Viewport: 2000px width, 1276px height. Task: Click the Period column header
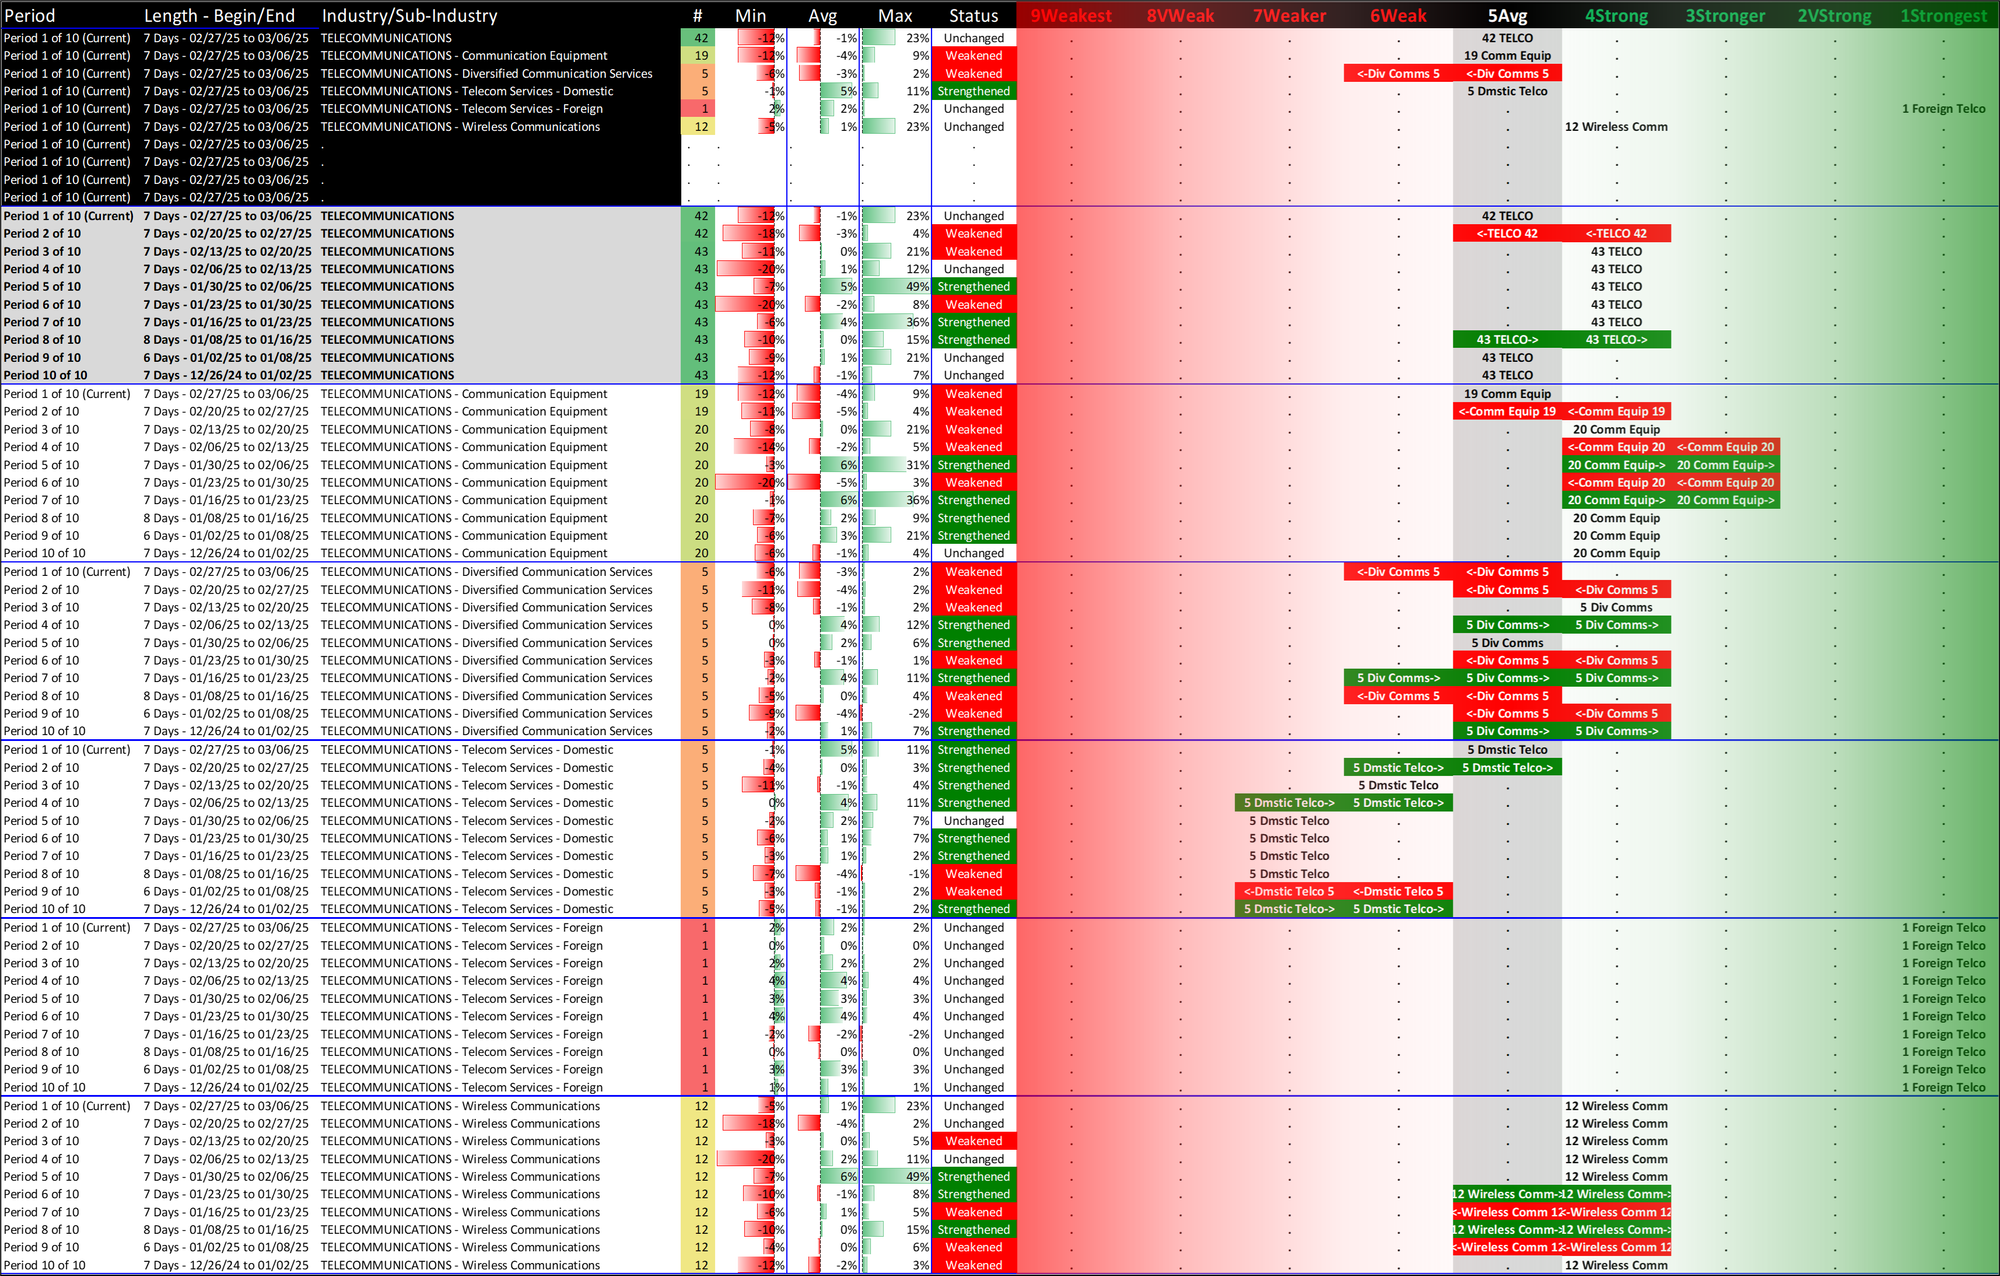(x=30, y=16)
